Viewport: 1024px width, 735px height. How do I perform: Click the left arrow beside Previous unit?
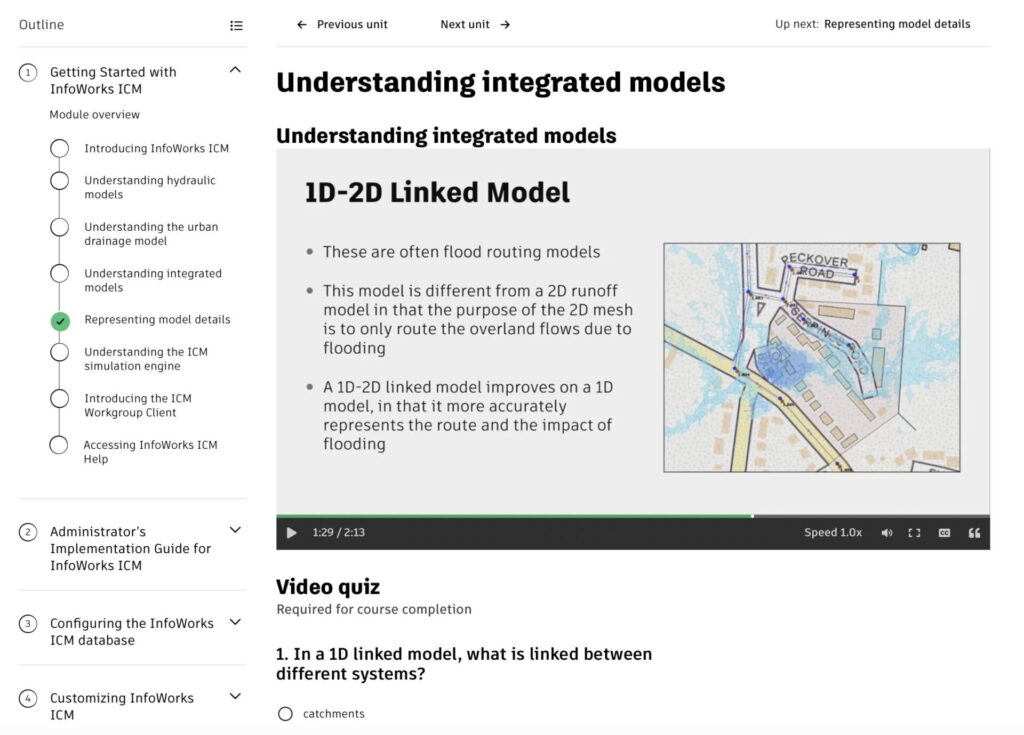tap(302, 25)
